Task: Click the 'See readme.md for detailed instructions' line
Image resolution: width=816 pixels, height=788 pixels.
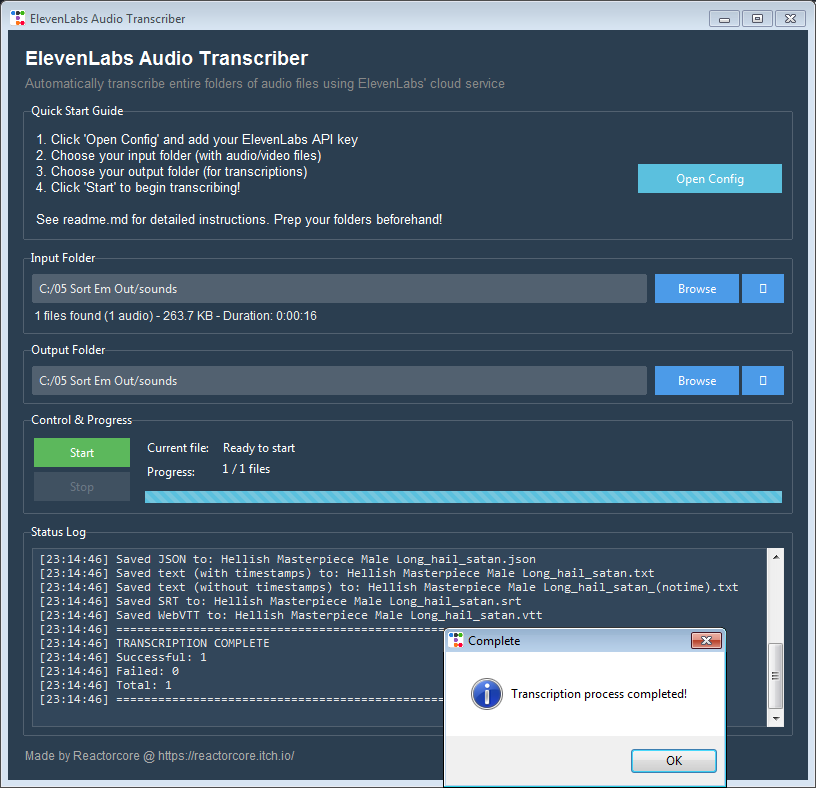Action: (239, 220)
